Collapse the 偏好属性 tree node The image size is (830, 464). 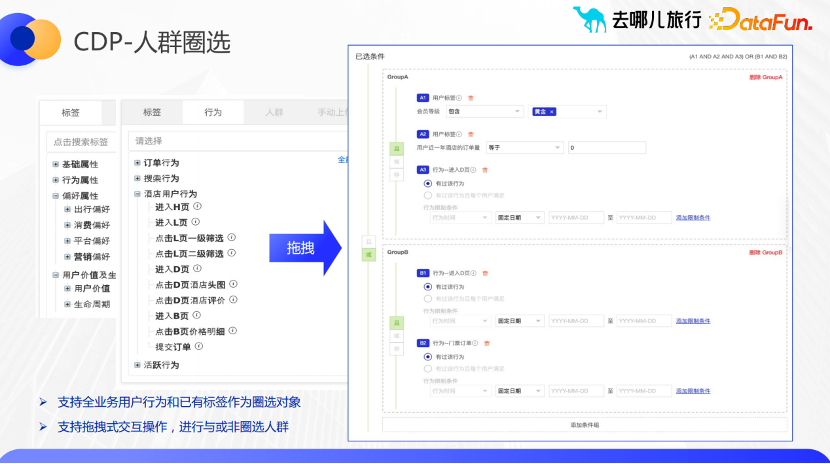[x=56, y=196]
